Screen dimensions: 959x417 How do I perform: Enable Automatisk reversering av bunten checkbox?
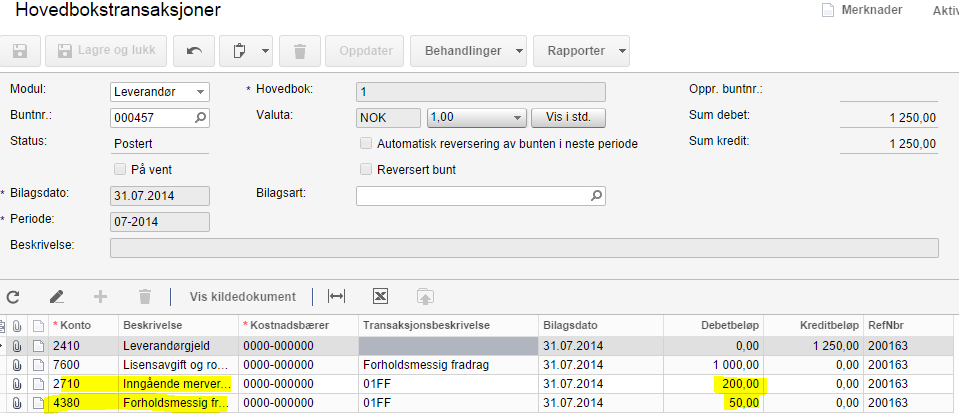(366, 143)
